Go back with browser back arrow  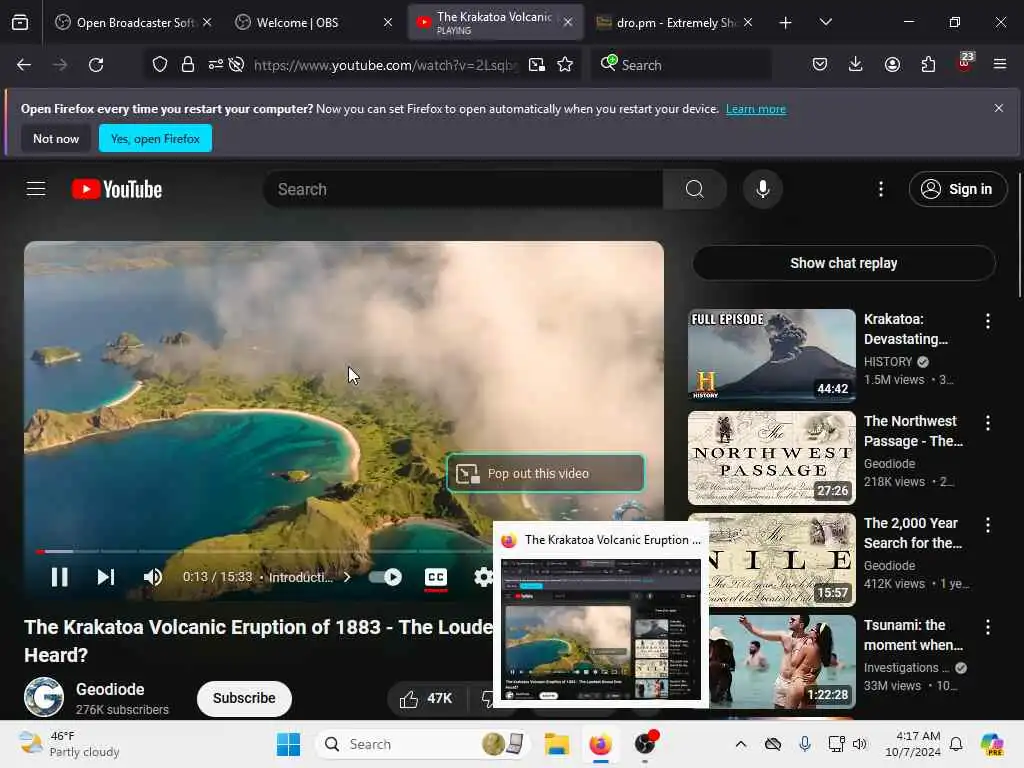(x=24, y=65)
